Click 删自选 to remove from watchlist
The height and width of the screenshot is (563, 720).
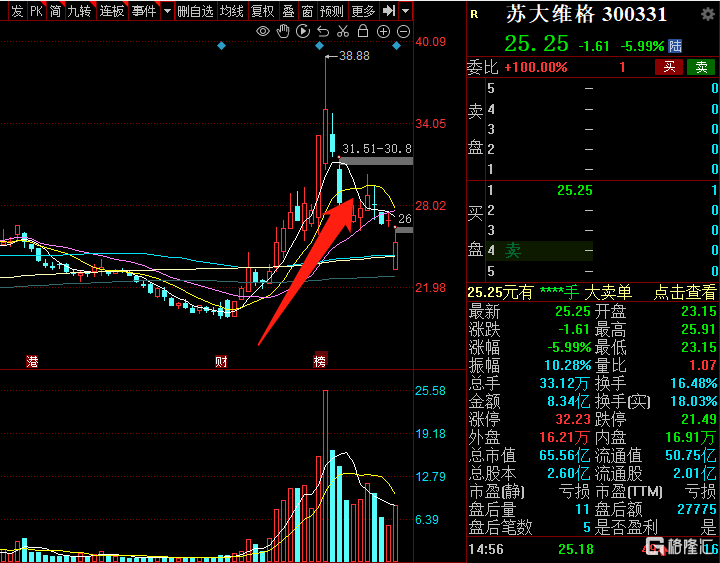pos(196,11)
